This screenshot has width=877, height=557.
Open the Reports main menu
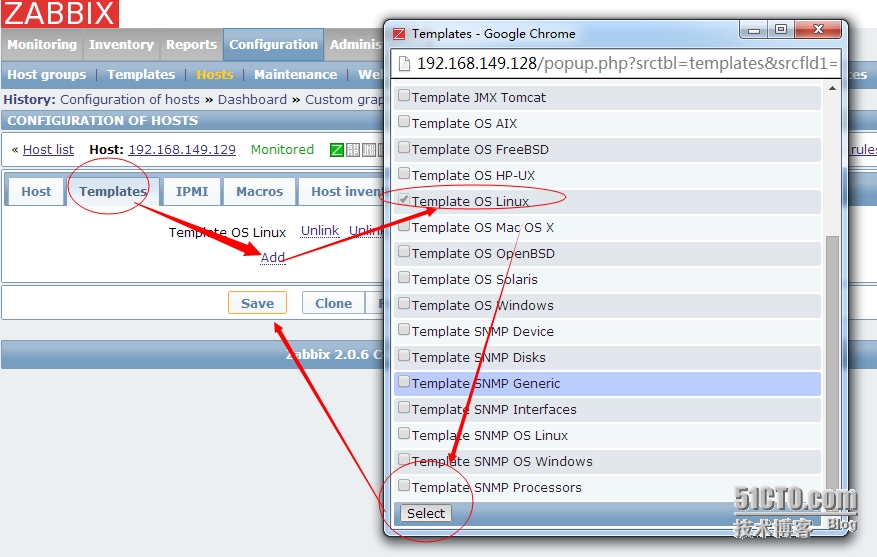pyautogui.click(x=191, y=45)
